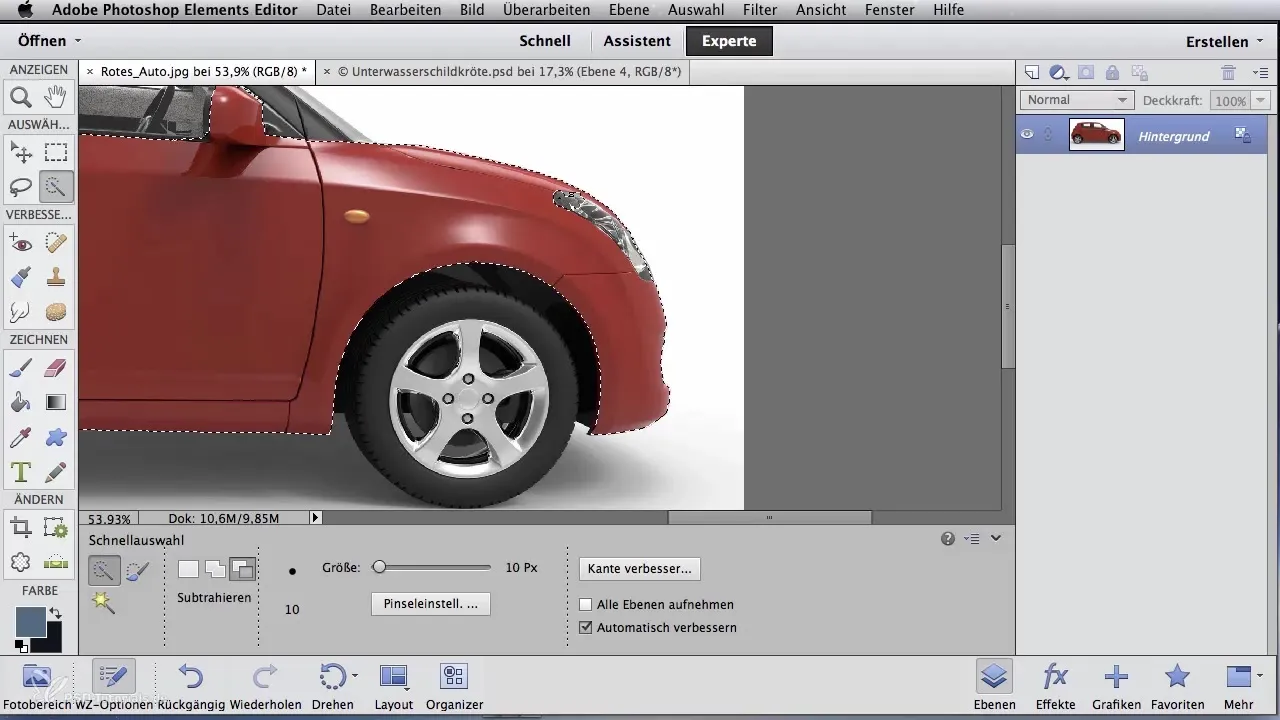The height and width of the screenshot is (720, 1280).
Task: Switch to Magic Wand in tool options
Action: pyautogui.click(x=102, y=601)
